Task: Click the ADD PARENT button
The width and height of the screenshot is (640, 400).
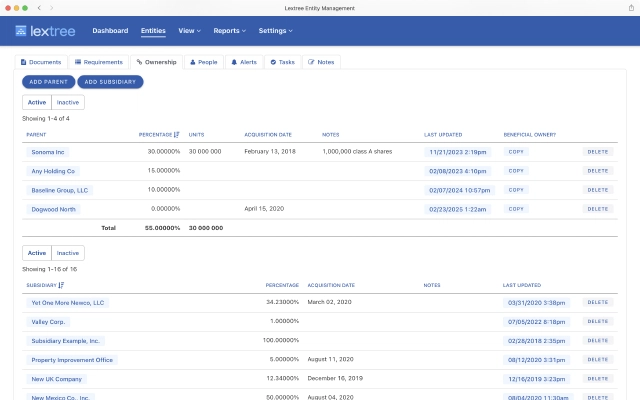Action: [49, 82]
